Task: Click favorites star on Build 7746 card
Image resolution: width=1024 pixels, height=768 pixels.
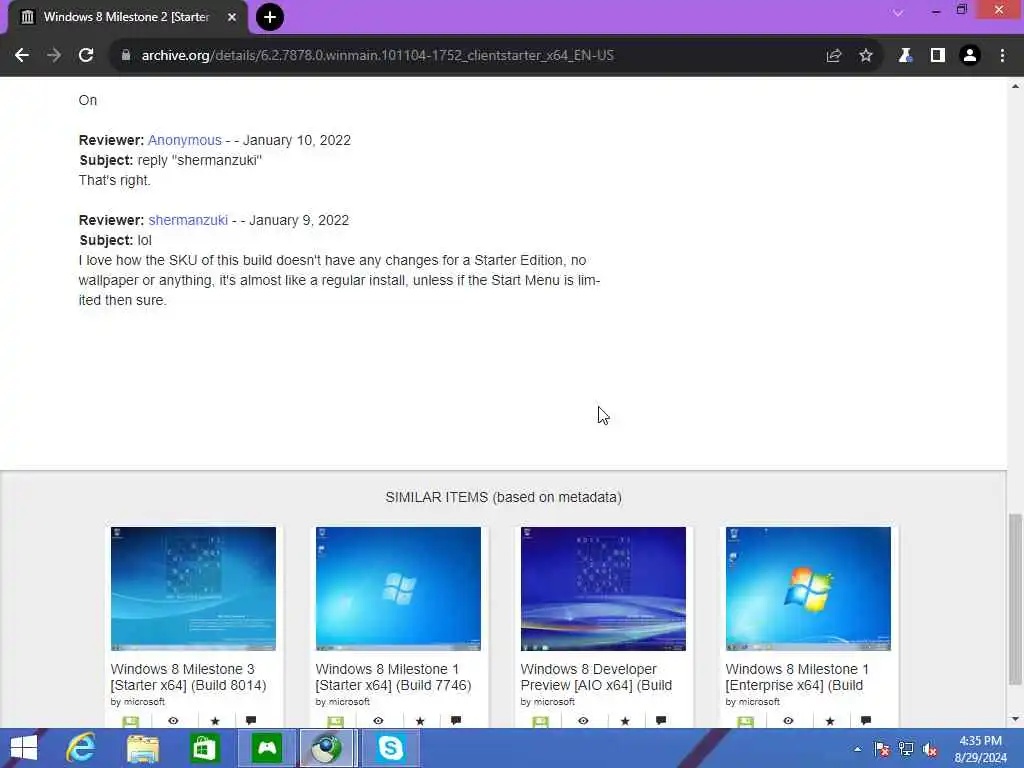Action: coord(420,720)
